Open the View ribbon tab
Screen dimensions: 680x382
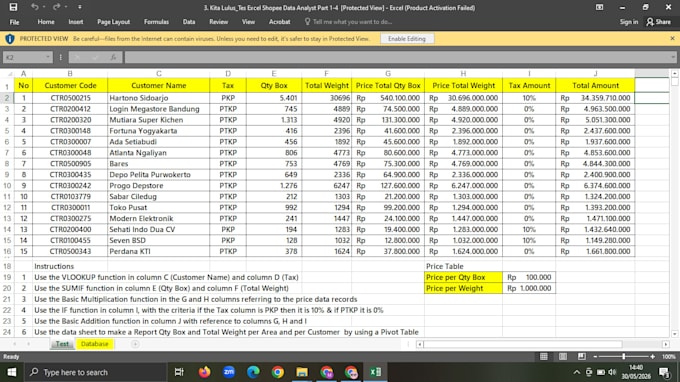point(248,22)
